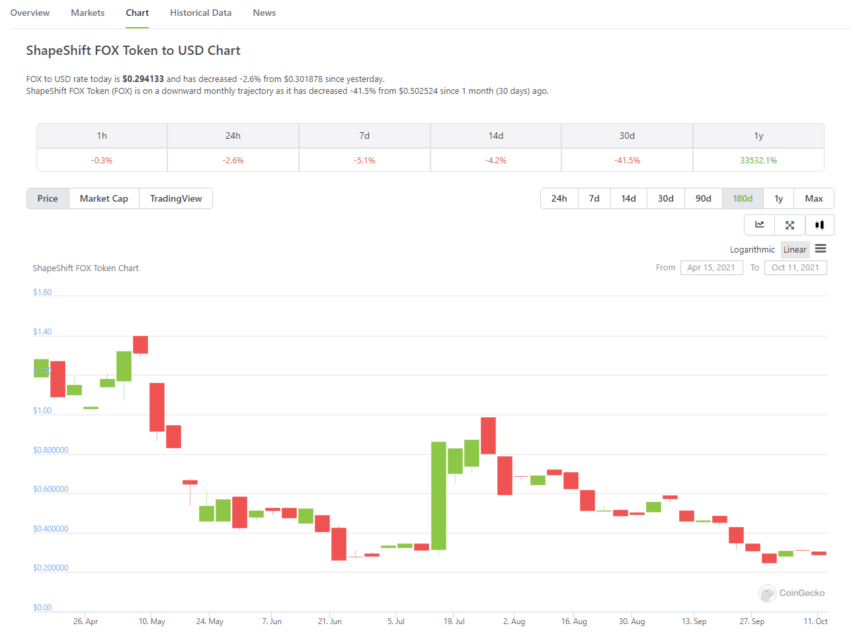Enable Linear scale

[795, 250]
